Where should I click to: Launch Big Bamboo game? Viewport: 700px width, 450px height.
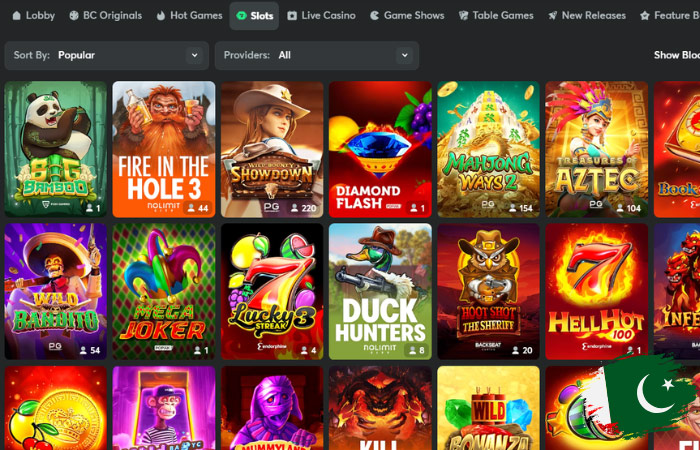point(56,149)
